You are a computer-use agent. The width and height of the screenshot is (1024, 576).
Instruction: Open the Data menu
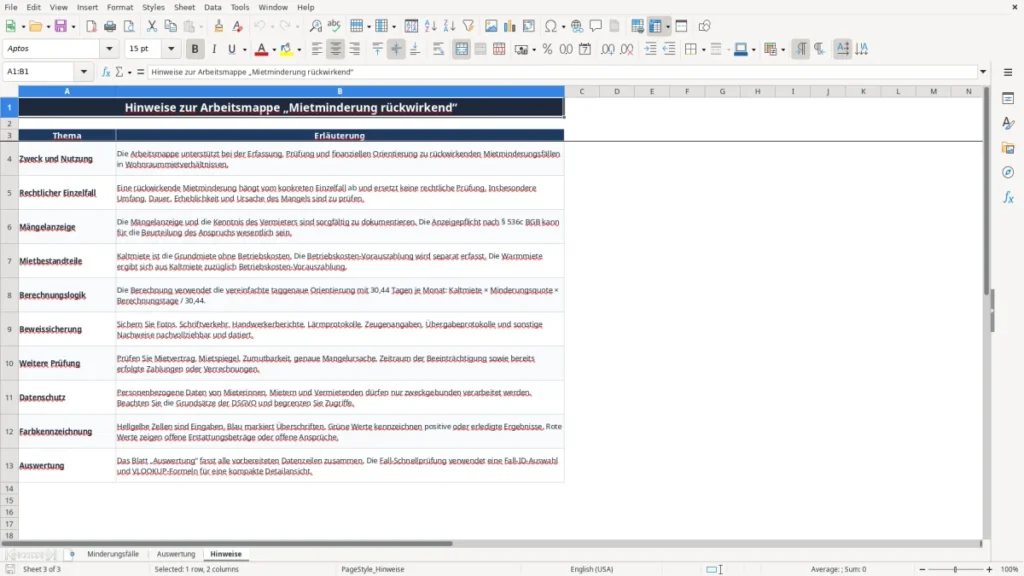click(x=212, y=7)
